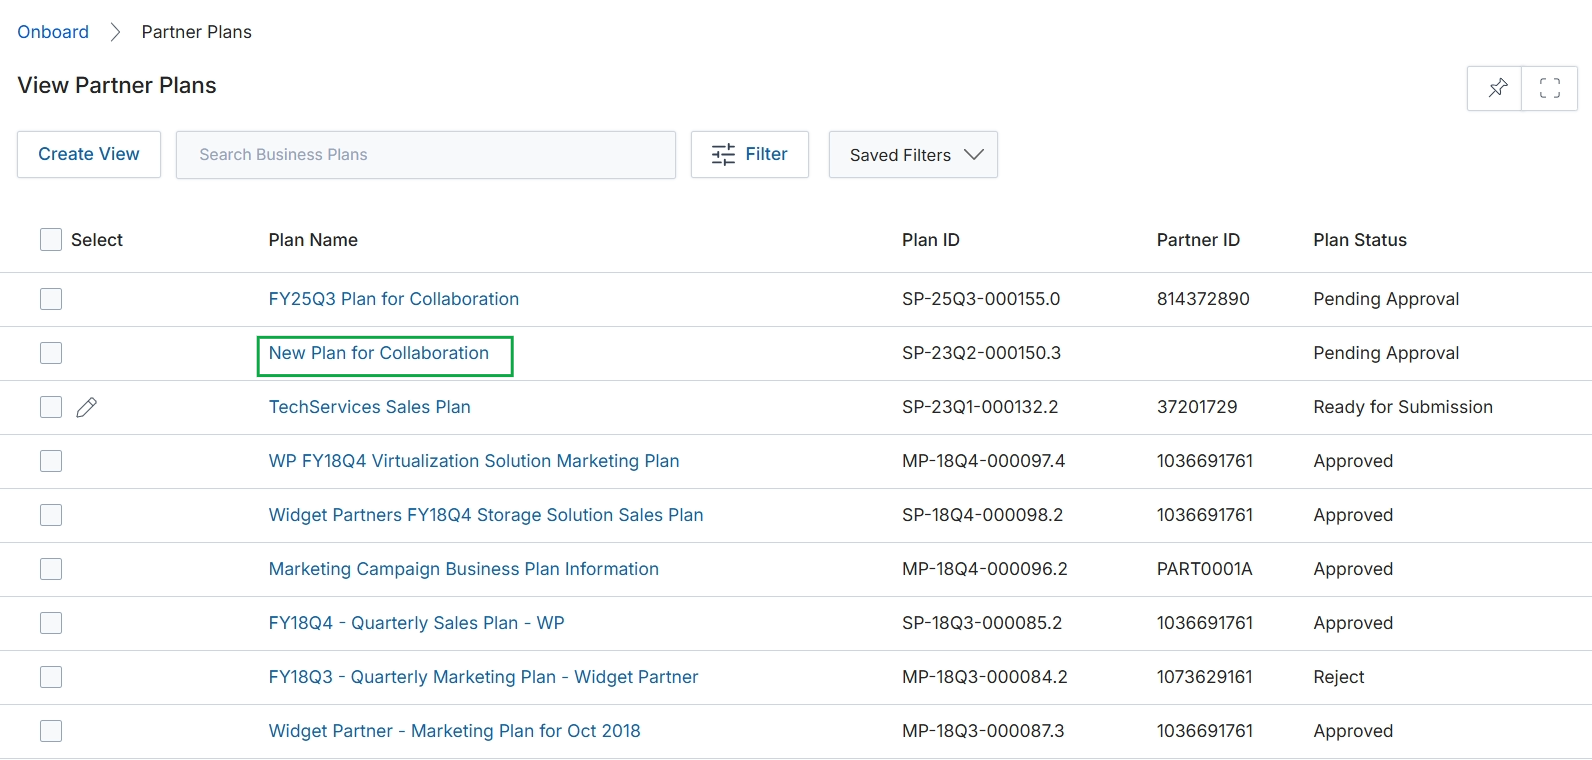Tick Widget Partners FY18Q4 Storage plan checkbox
The height and width of the screenshot is (760, 1592).
[x=51, y=515]
